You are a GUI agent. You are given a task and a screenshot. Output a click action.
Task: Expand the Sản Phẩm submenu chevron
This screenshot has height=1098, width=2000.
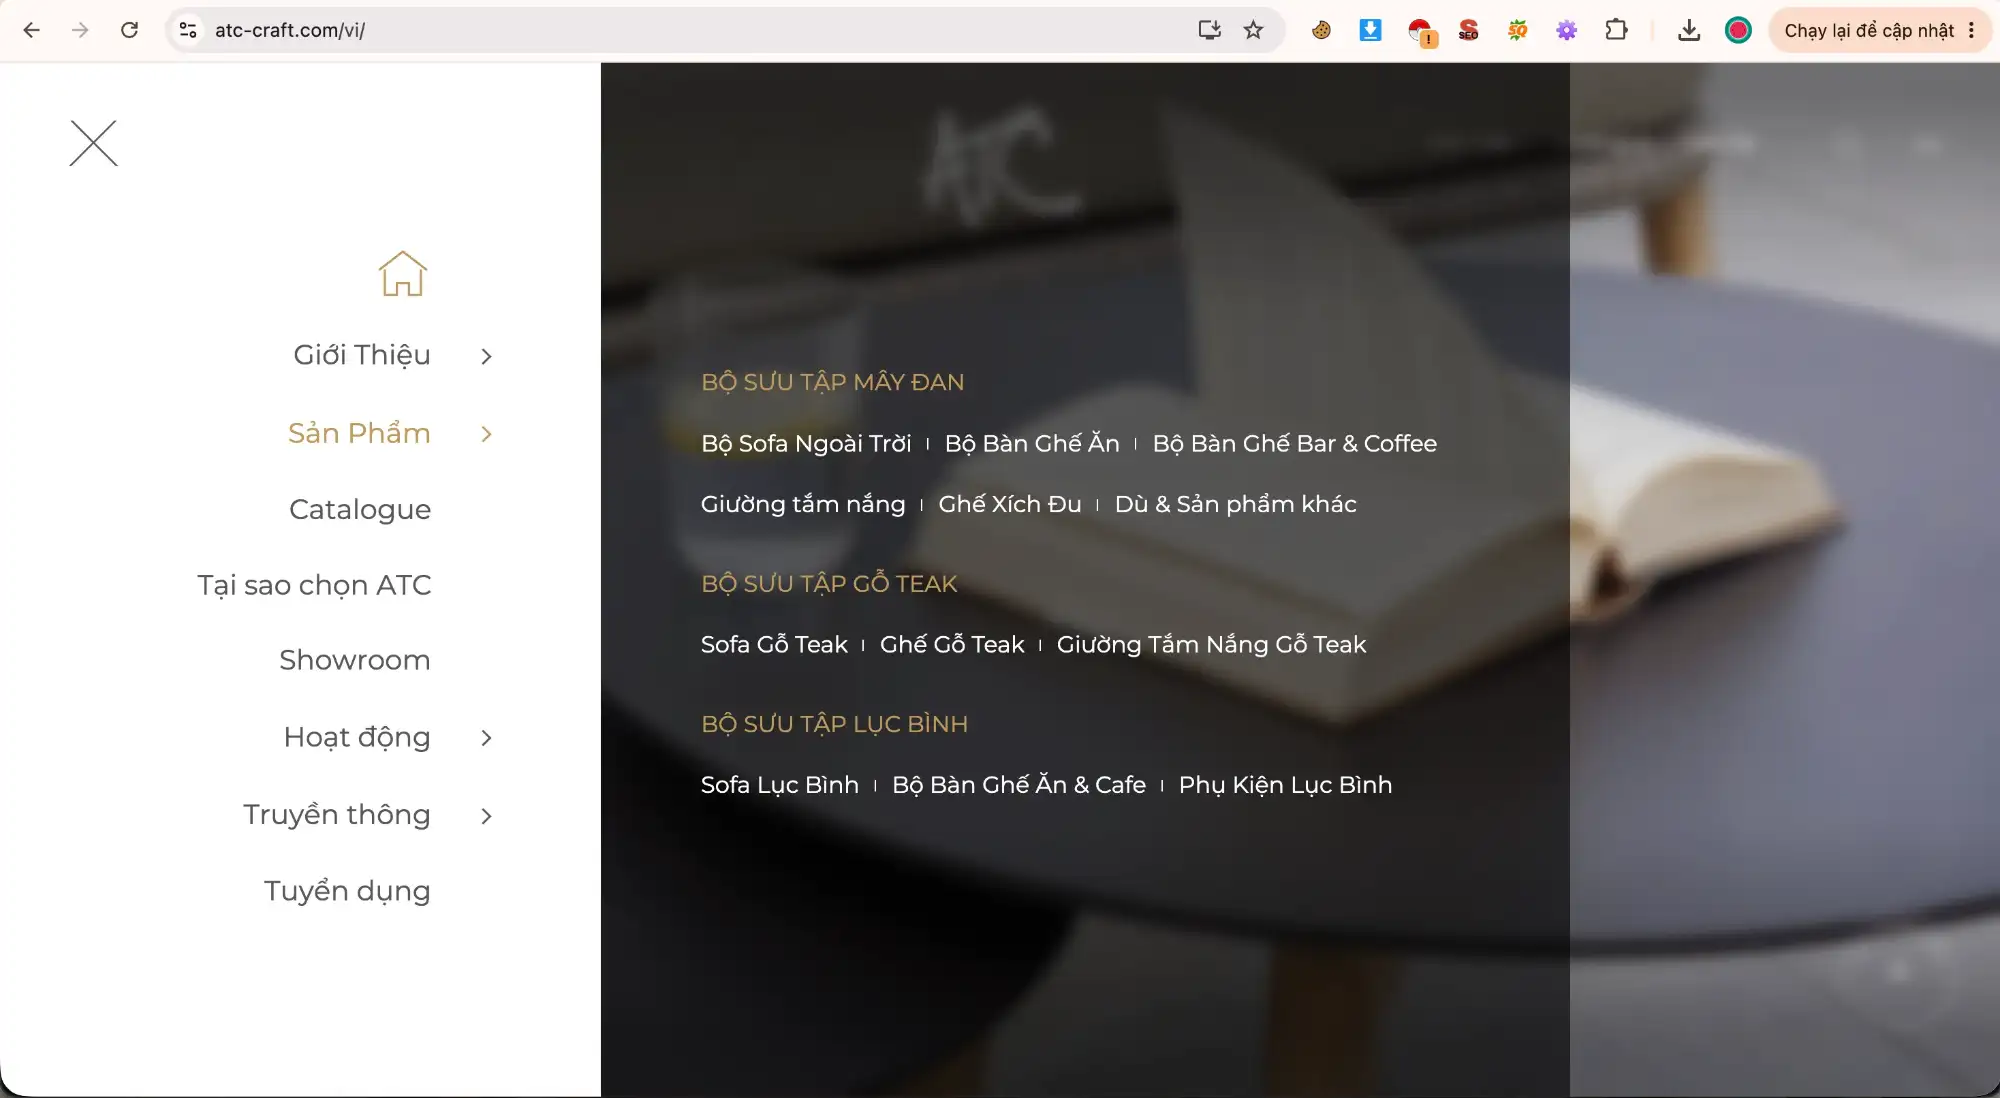(x=487, y=434)
